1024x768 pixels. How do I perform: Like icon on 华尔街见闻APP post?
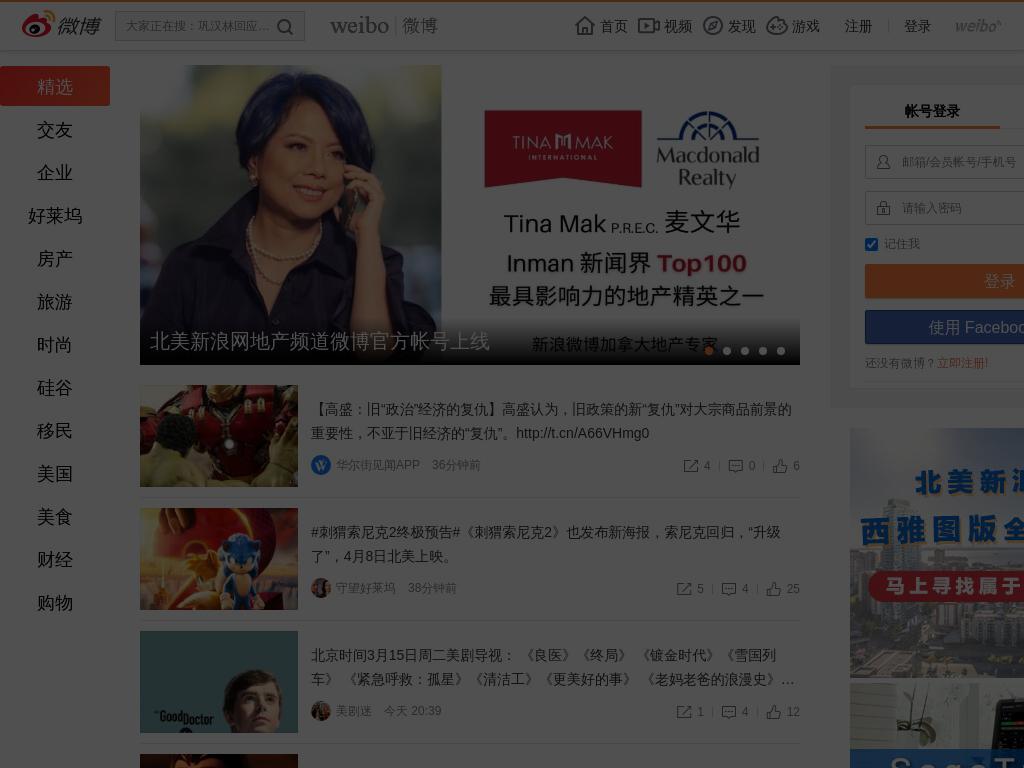pyautogui.click(x=780, y=466)
